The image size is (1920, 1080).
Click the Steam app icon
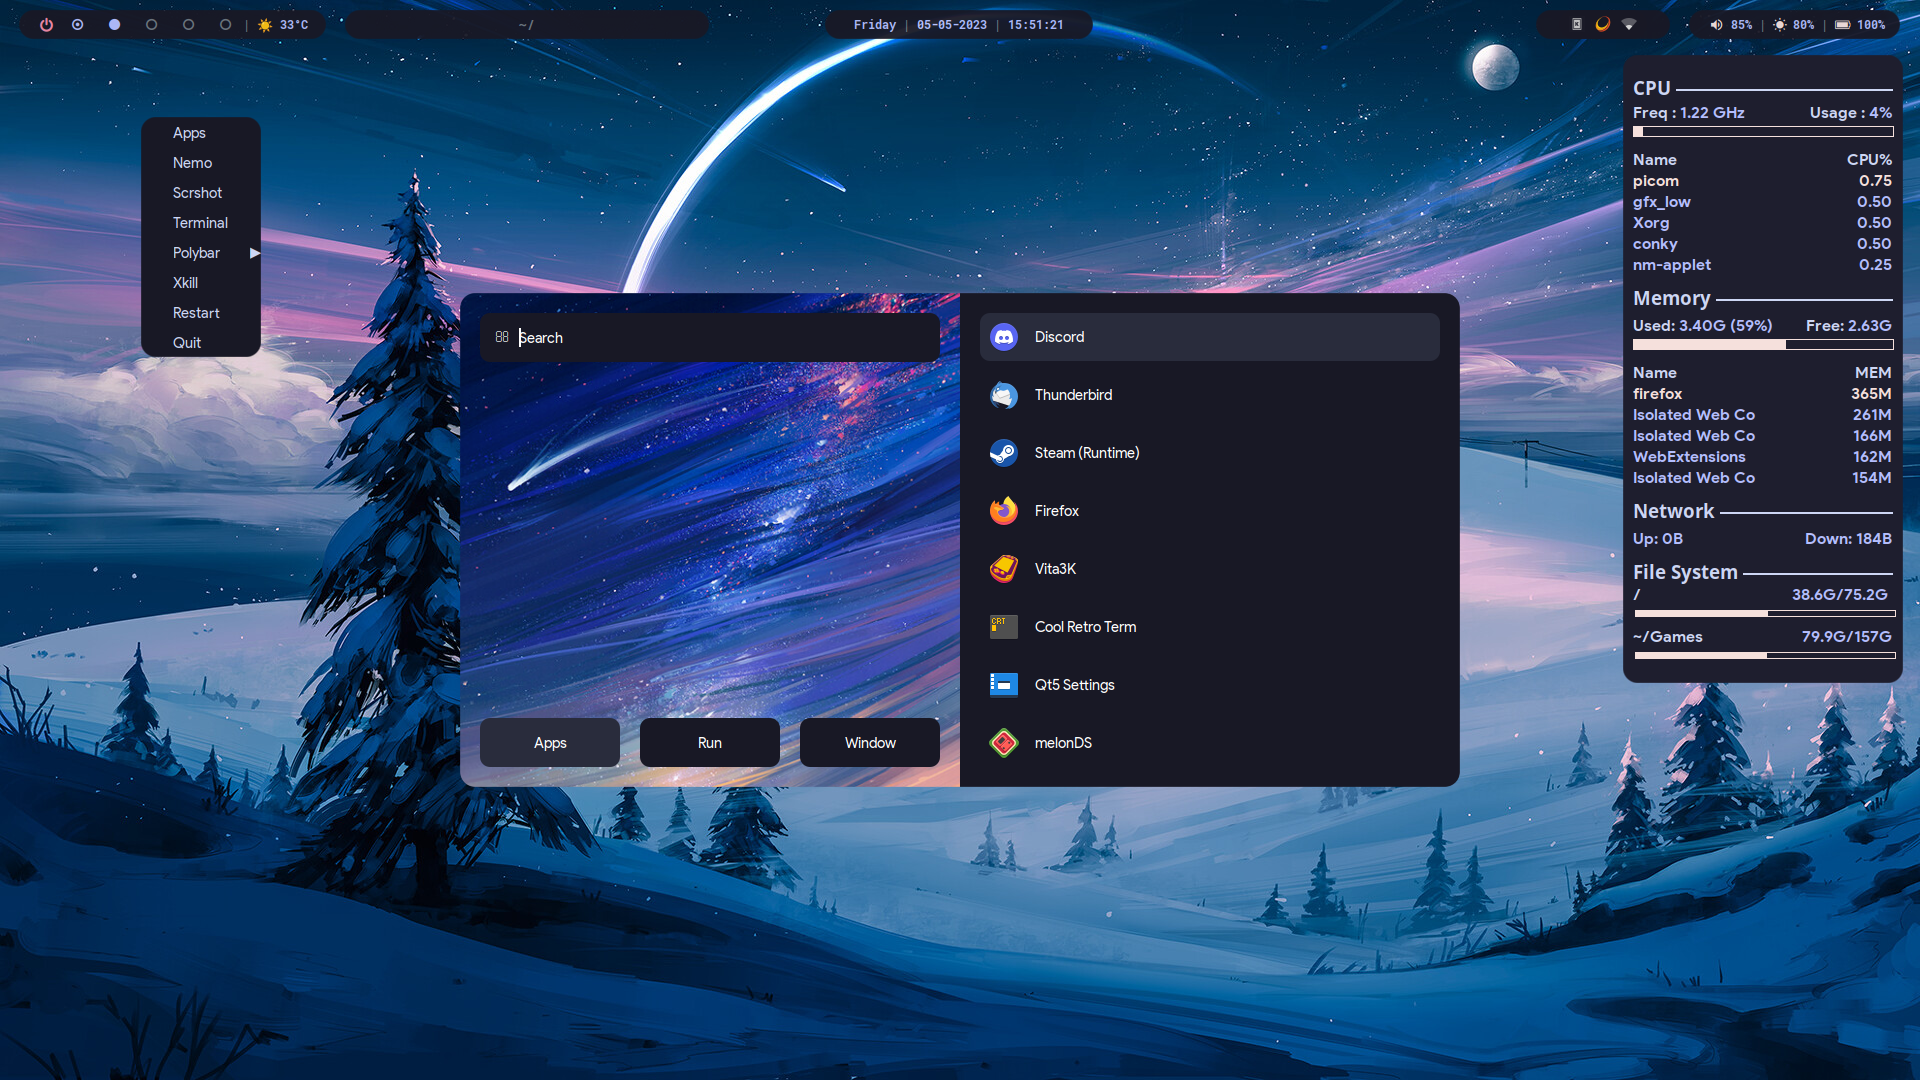pos(1004,453)
